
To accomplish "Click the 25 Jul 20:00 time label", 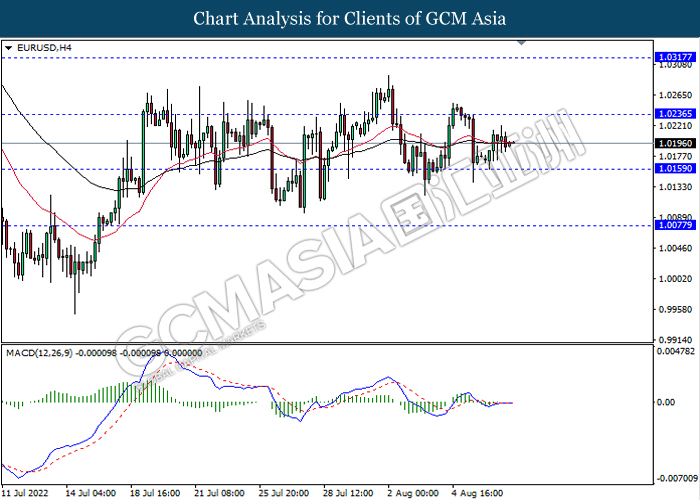I will [x=283, y=493].
